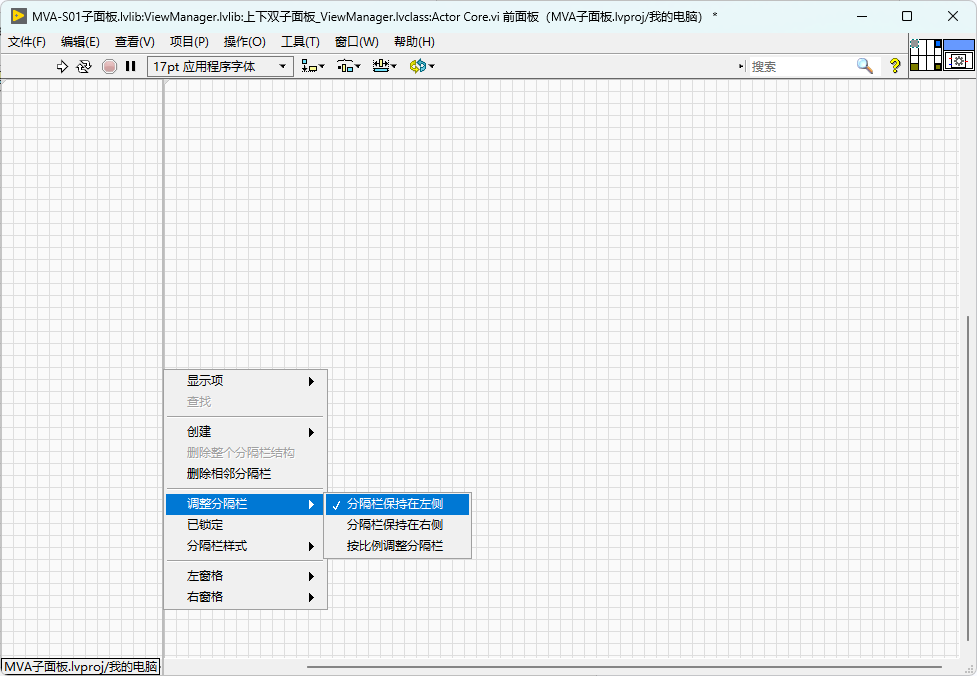The width and height of the screenshot is (977, 676).
Task: Open the 文件(F) menu
Action: pos(27,42)
